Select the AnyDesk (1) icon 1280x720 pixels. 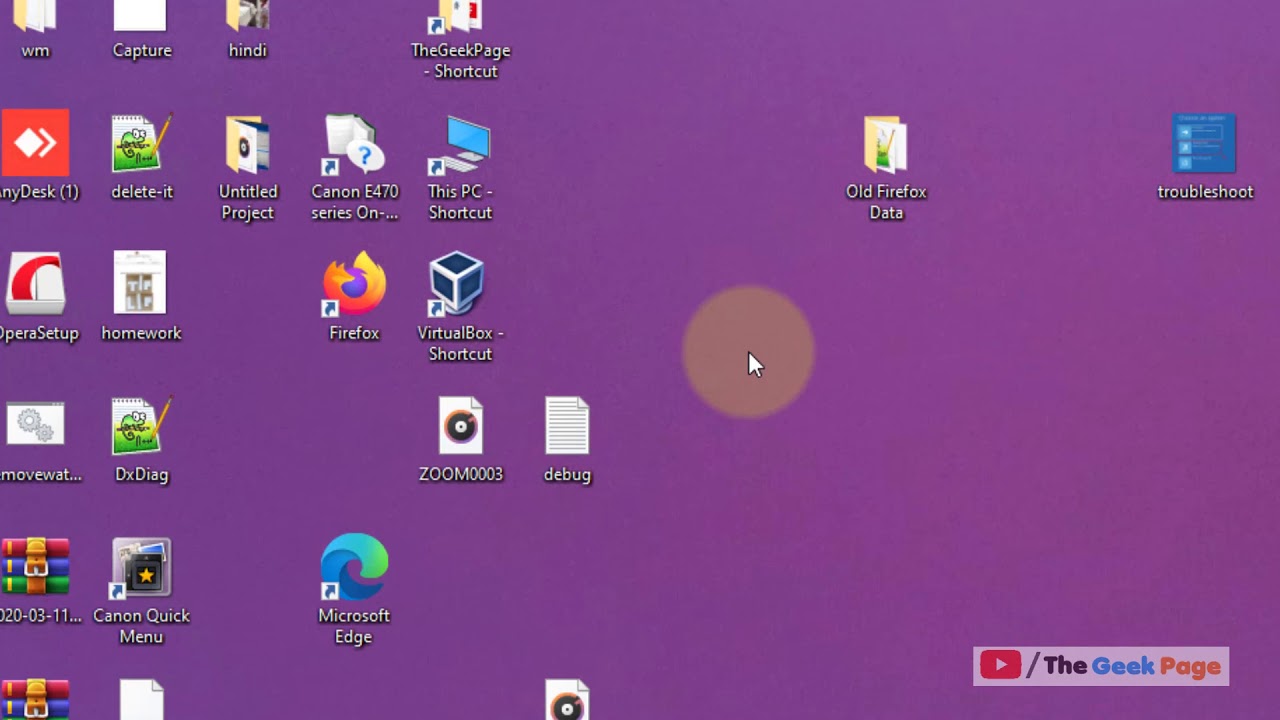pos(35,142)
